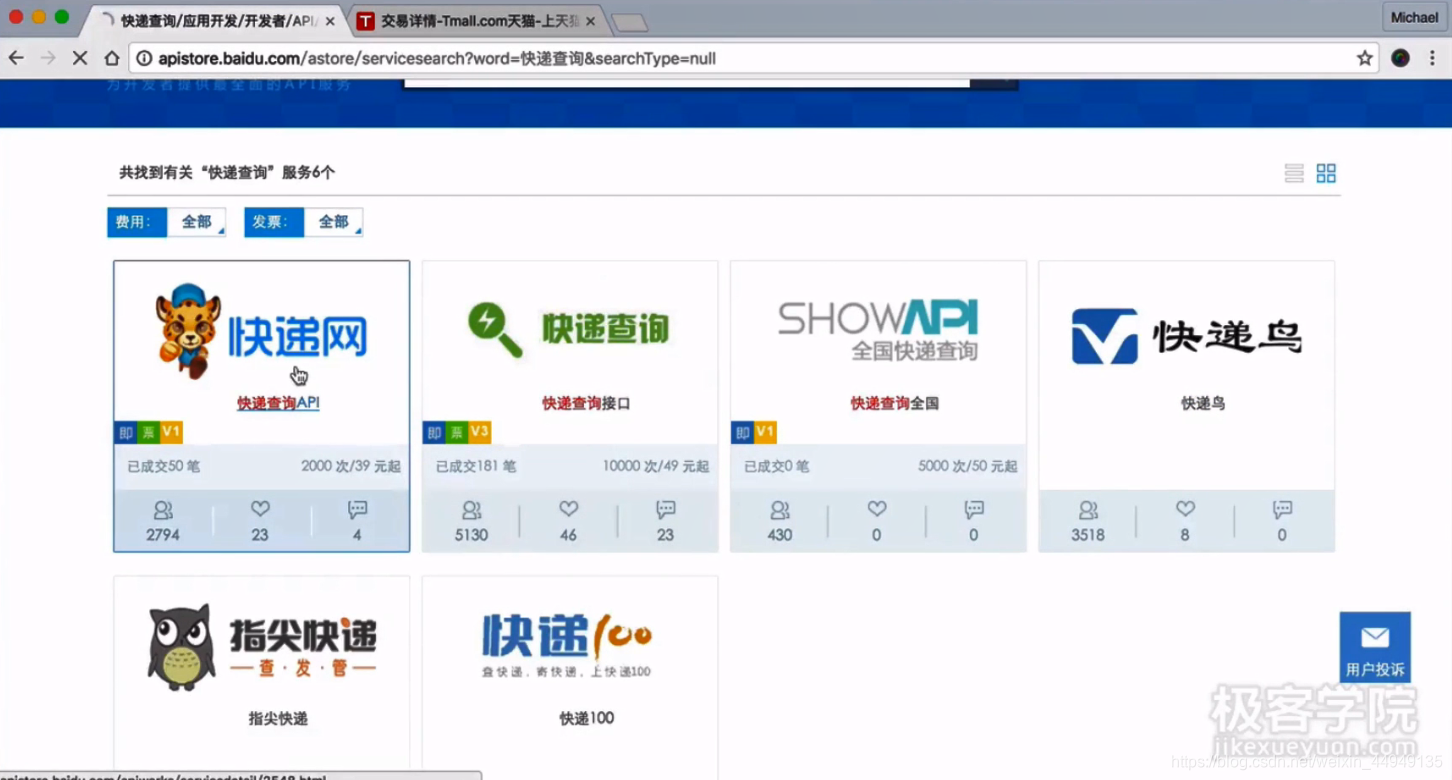Click the 5000 次/50 元起 price text

(968, 466)
